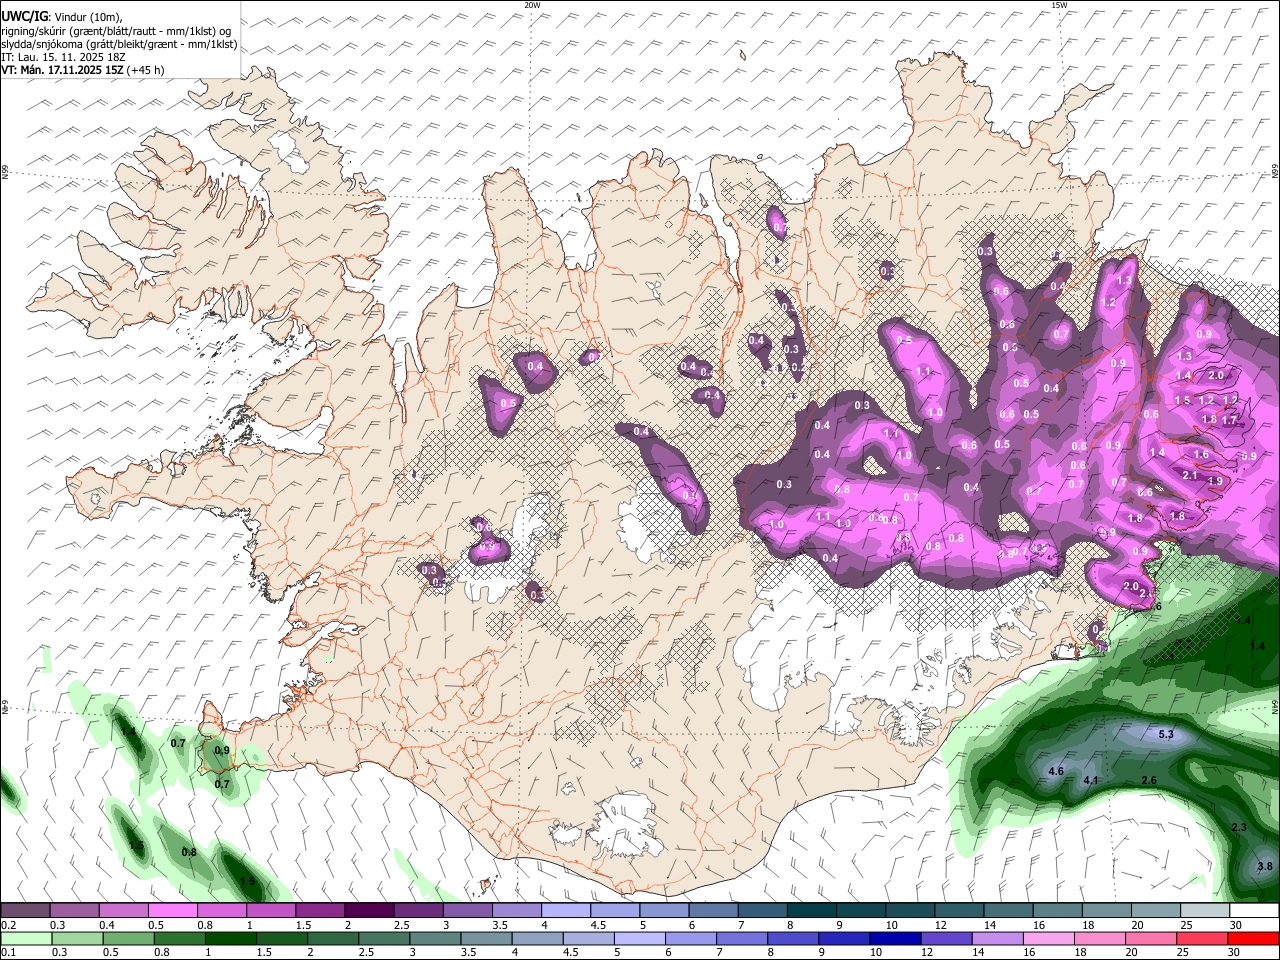Select the dark purple snow swatch between 2 and 2.5
Image resolution: width=1280 pixels, height=960 pixels.
tap(368, 911)
